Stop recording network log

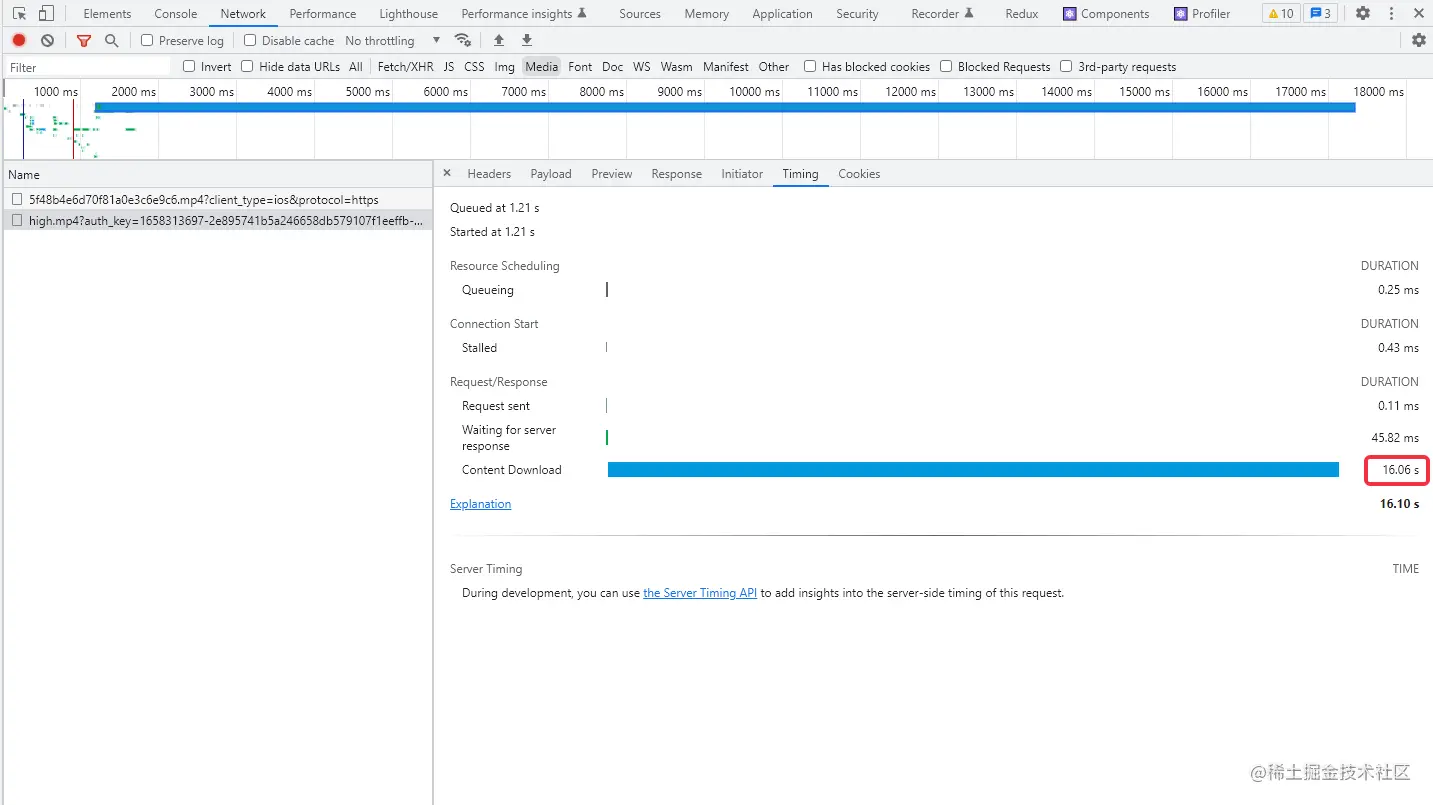(19, 40)
